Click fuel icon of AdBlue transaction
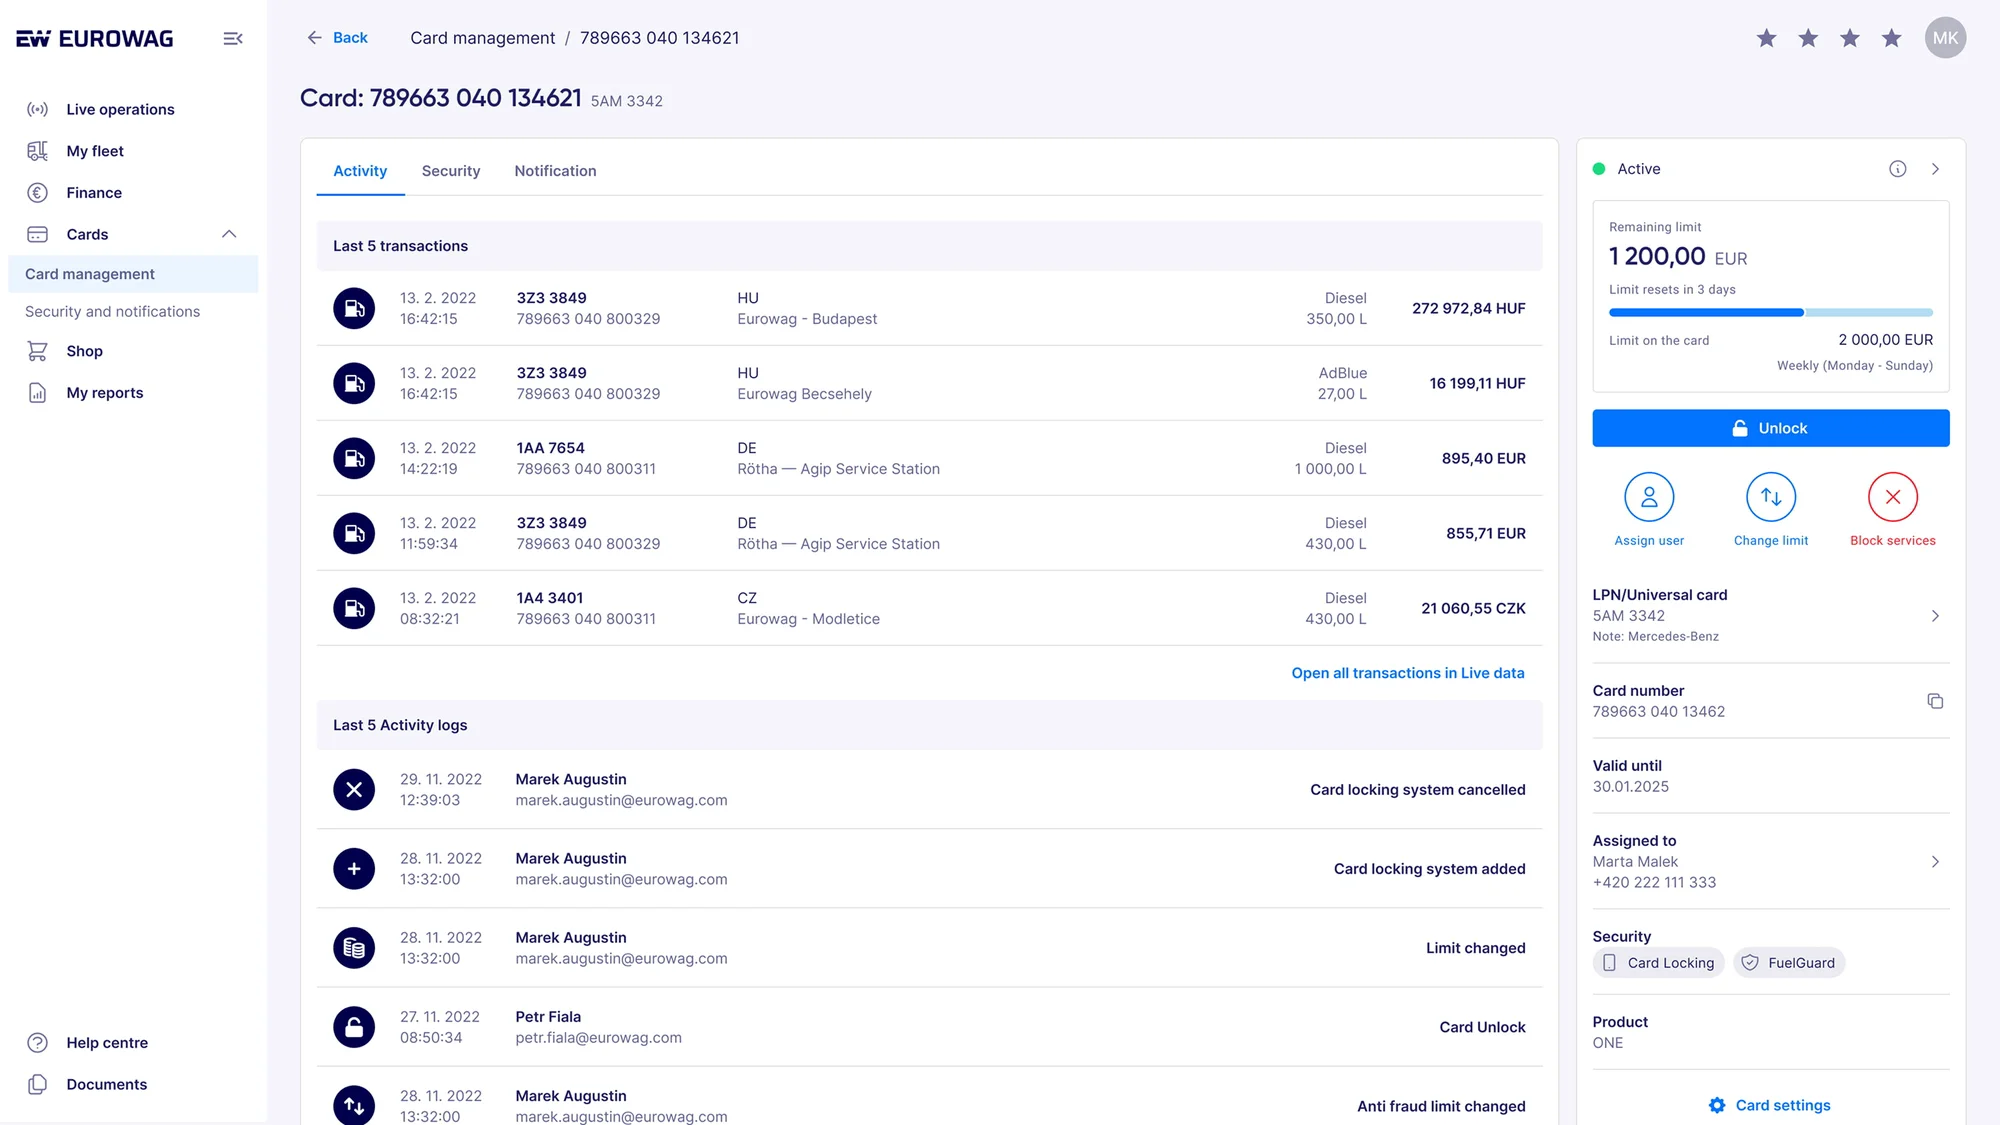Image resolution: width=2000 pixels, height=1125 pixels. click(354, 383)
